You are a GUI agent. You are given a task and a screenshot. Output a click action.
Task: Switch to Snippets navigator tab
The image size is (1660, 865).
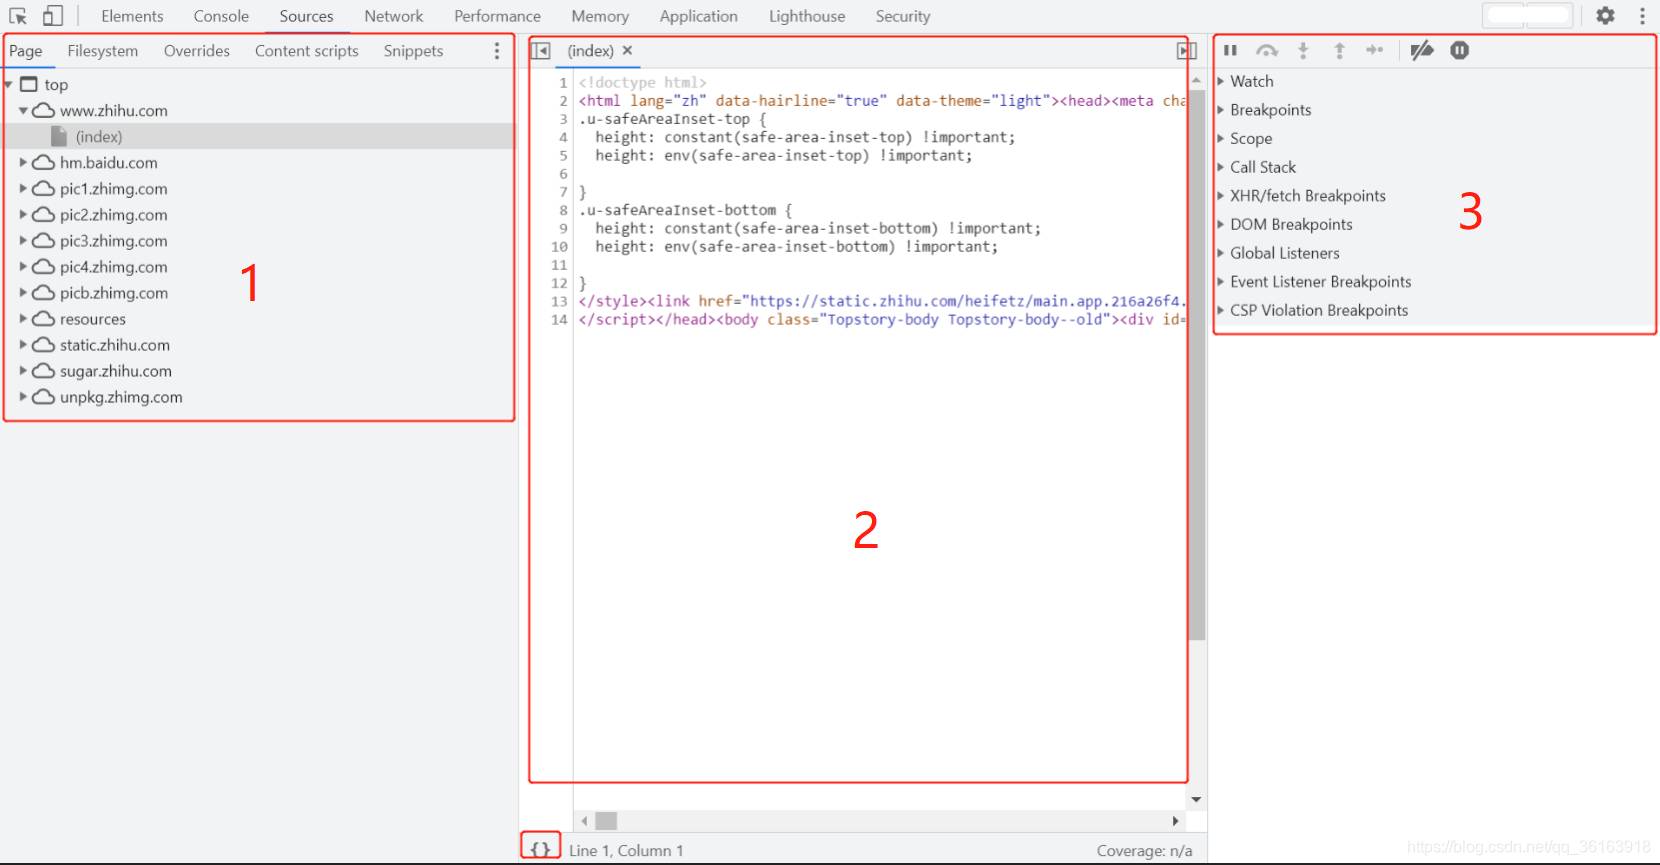pyautogui.click(x=413, y=51)
